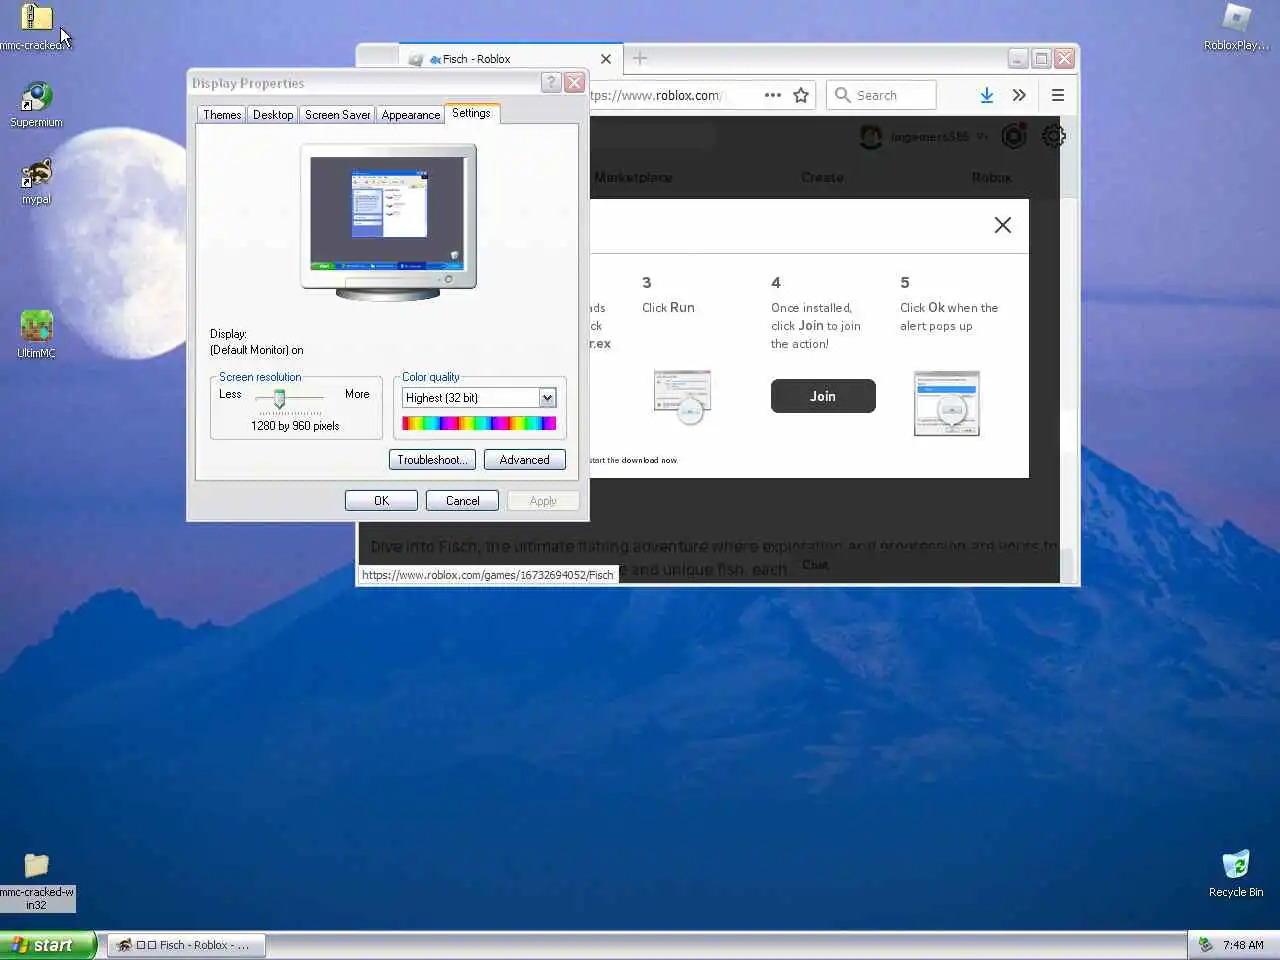Open Advanced display settings
Image resolution: width=1280 pixels, height=960 pixels.
(x=525, y=460)
